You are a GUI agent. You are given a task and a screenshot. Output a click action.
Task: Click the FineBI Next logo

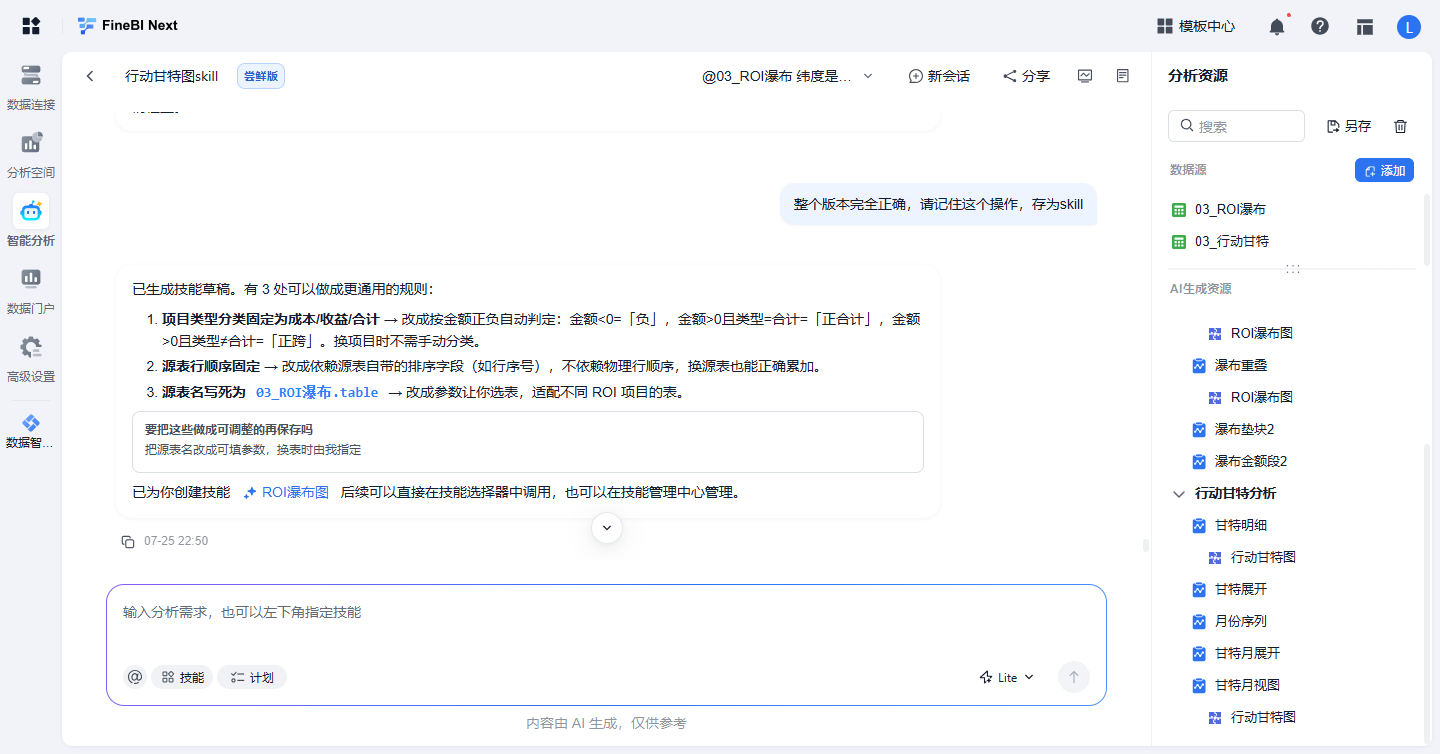coord(127,26)
